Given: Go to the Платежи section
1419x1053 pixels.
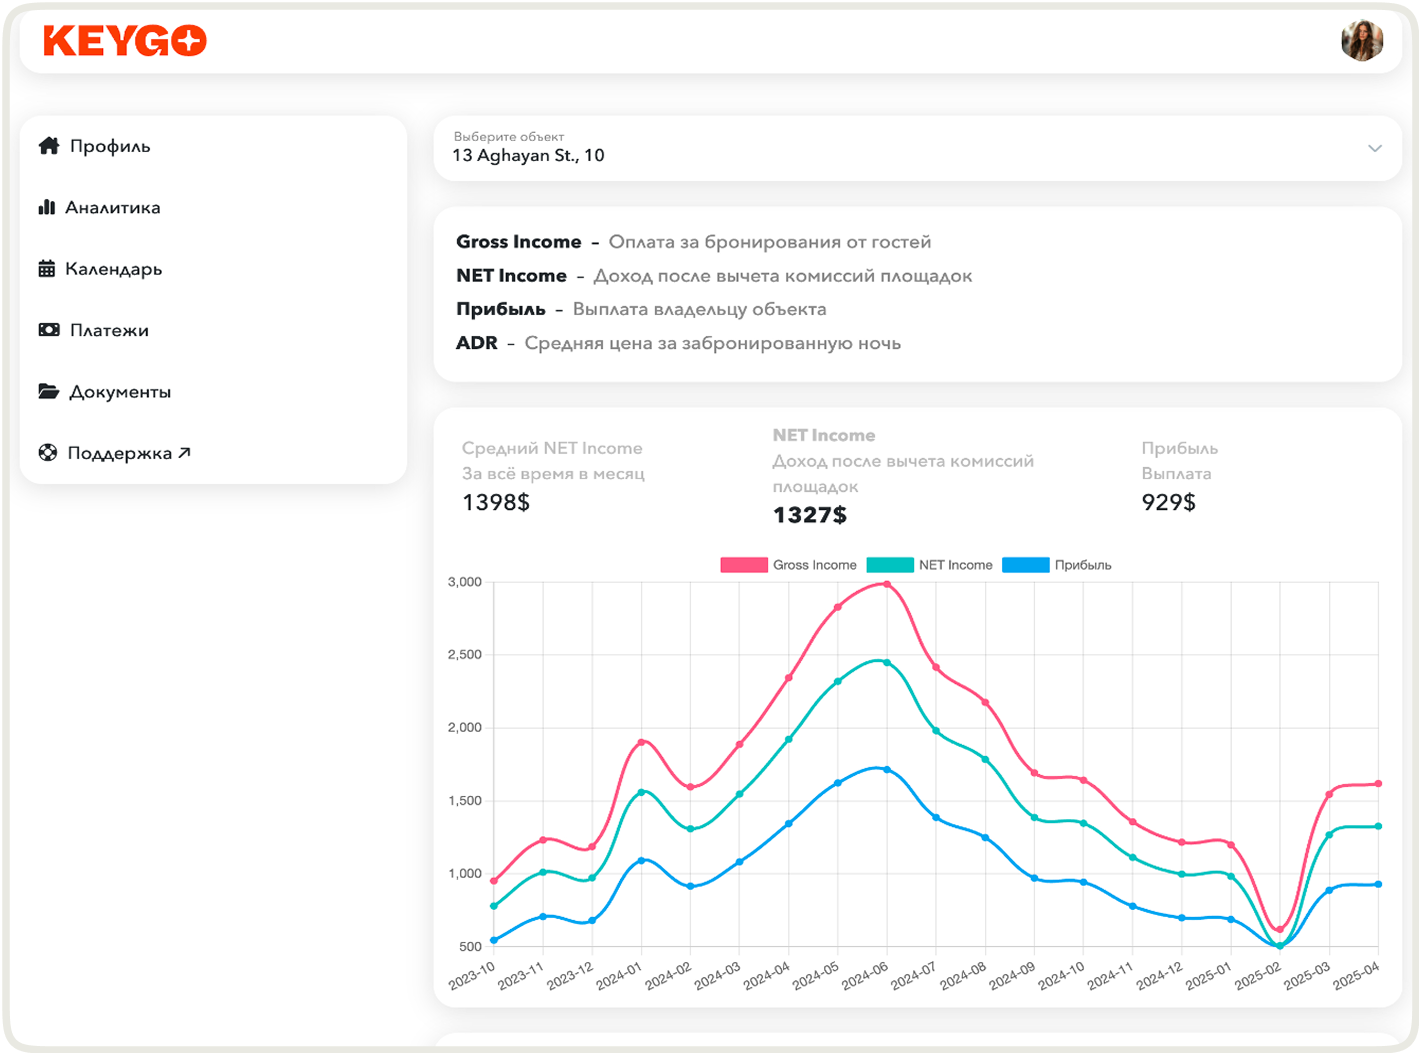Looking at the screenshot, I should pyautogui.click(x=109, y=330).
